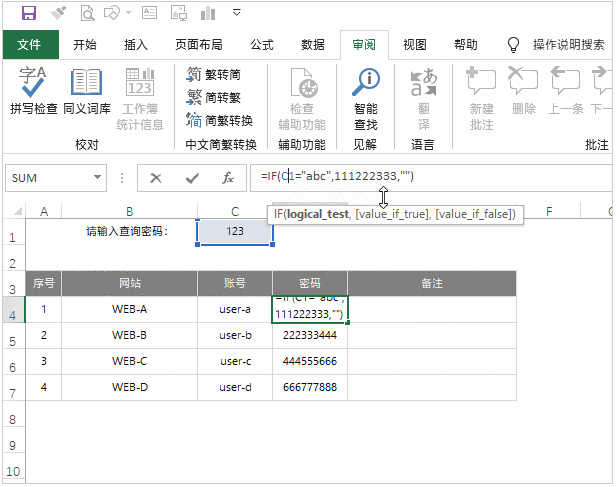Screen dimensions: 616x487
Task: Click the editing cell D4 with formula
Action: (x=310, y=309)
